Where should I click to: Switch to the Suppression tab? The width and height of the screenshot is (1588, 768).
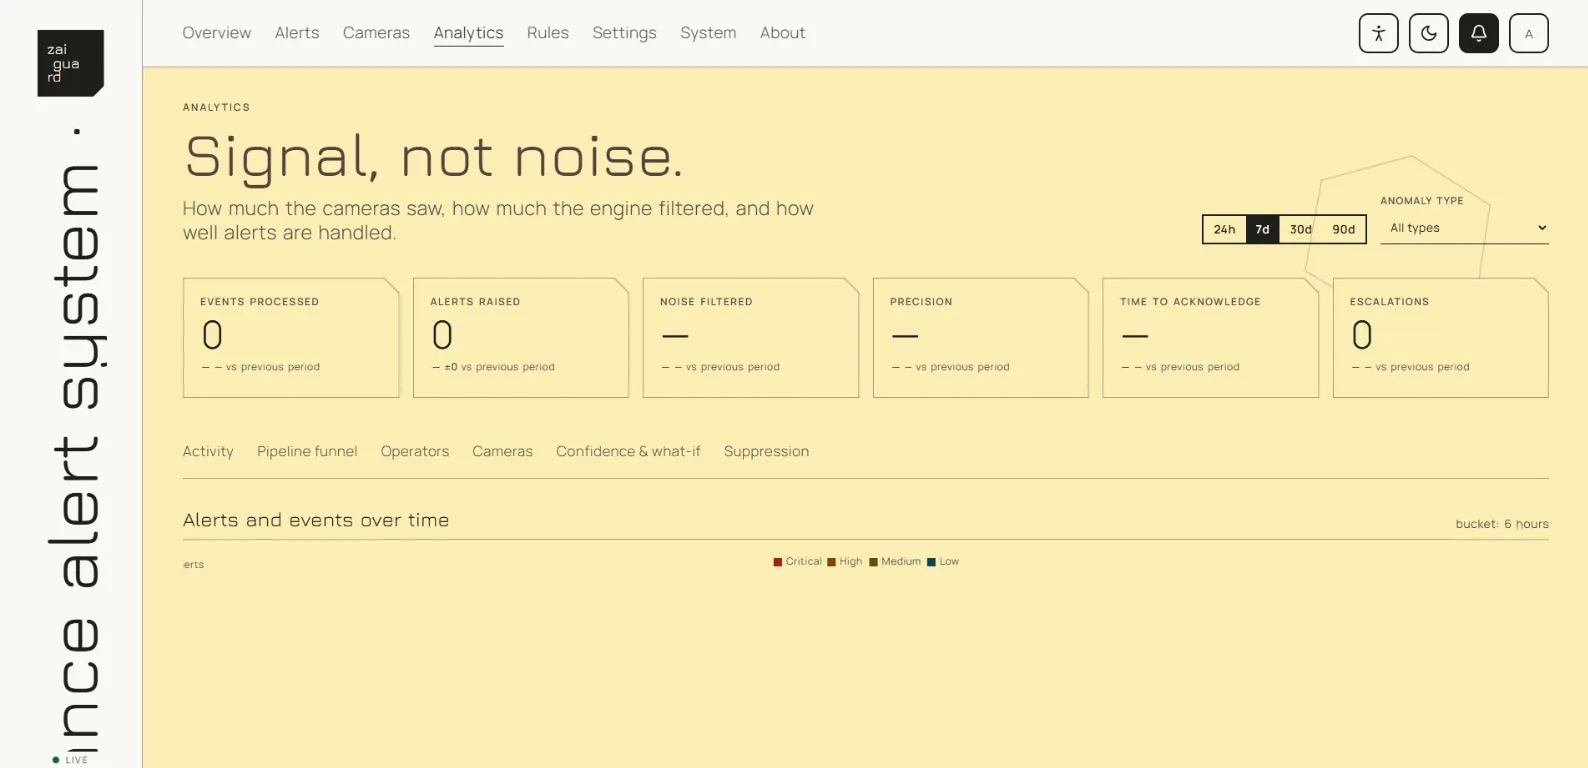point(766,452)
